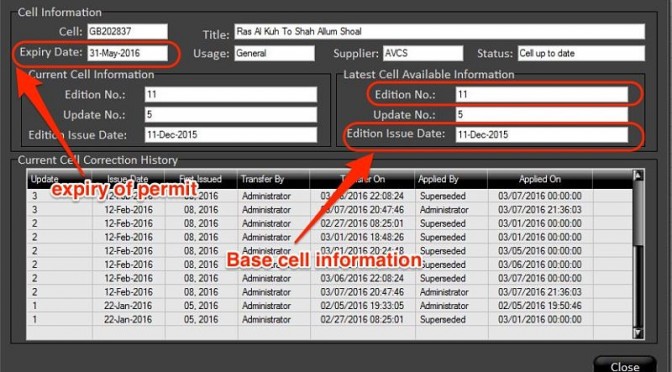Viewport: 672px width, 372px height.
Task: Click the current cell Edition No. field
Action: coord(231,94)
